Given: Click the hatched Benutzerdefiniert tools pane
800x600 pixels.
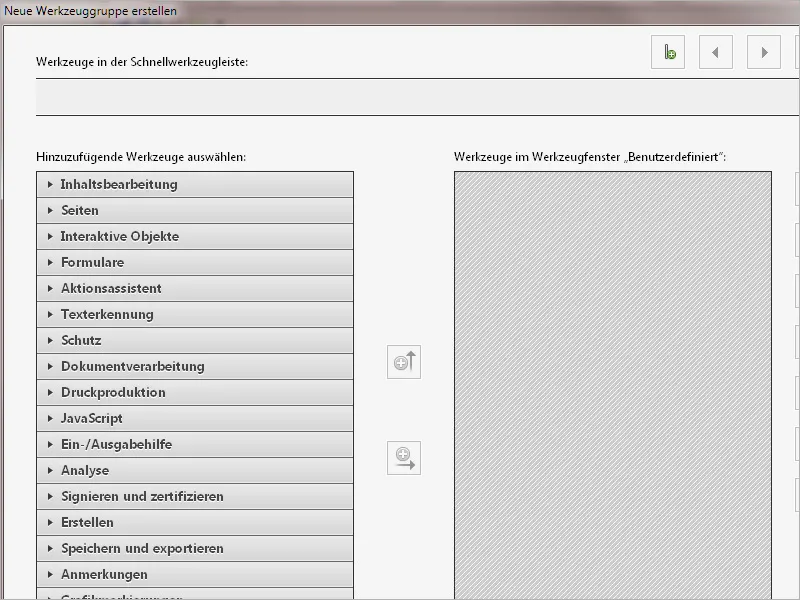Looking at the screenshot, I should pyautogui.click(x=613, y=385).
